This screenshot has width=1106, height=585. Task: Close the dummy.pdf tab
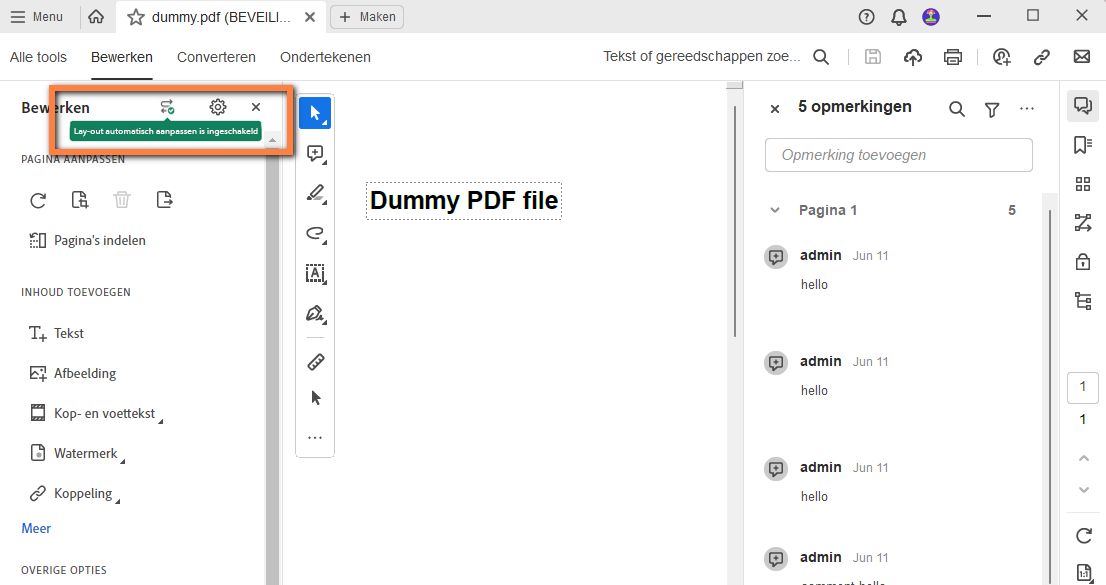point(310,17)
